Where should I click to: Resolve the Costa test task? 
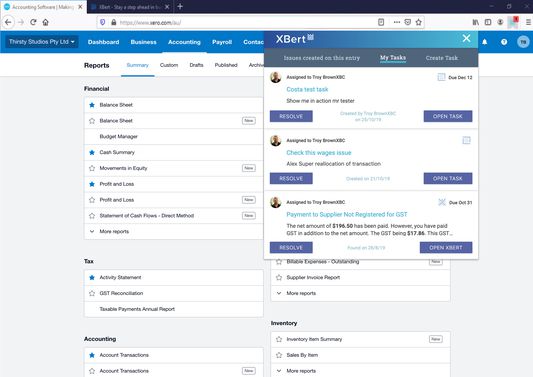(291, 116)
